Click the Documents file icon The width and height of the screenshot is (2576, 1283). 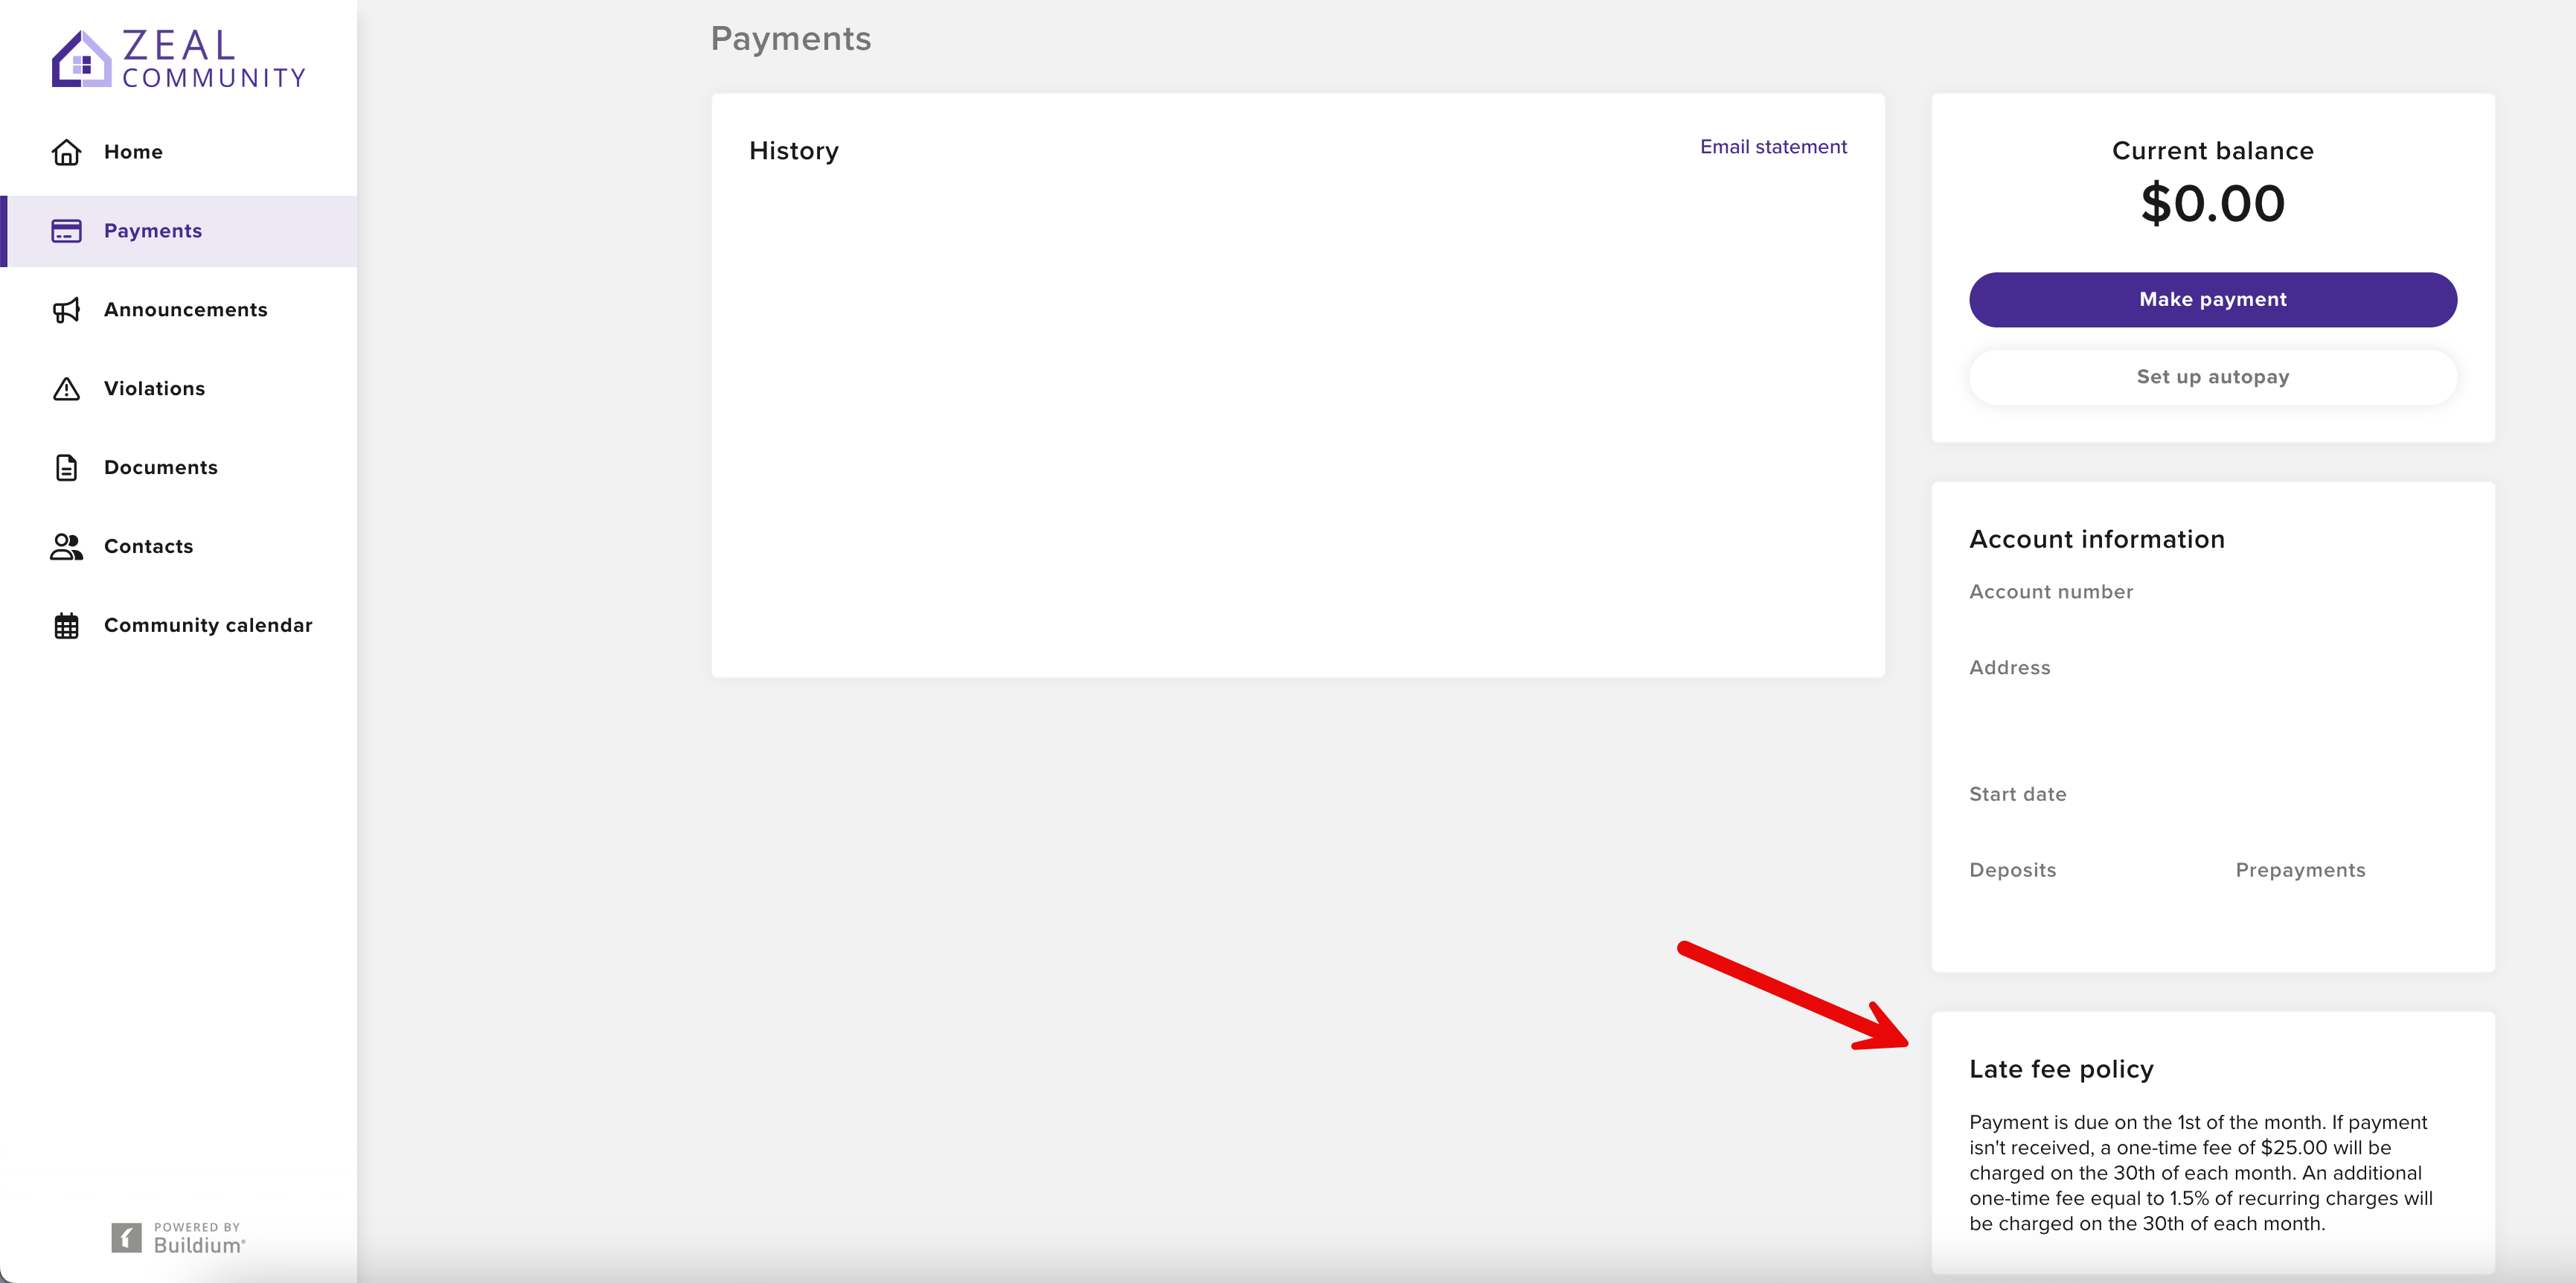[66, 468]
